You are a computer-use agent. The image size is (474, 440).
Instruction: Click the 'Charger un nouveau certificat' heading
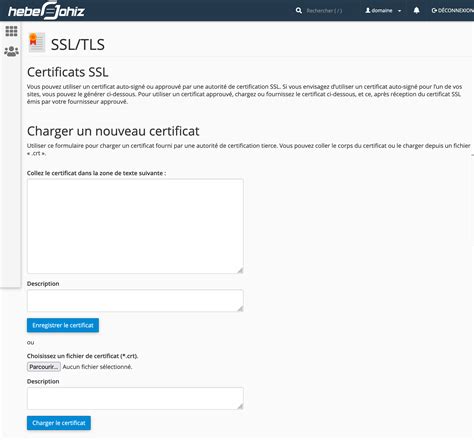113,131
